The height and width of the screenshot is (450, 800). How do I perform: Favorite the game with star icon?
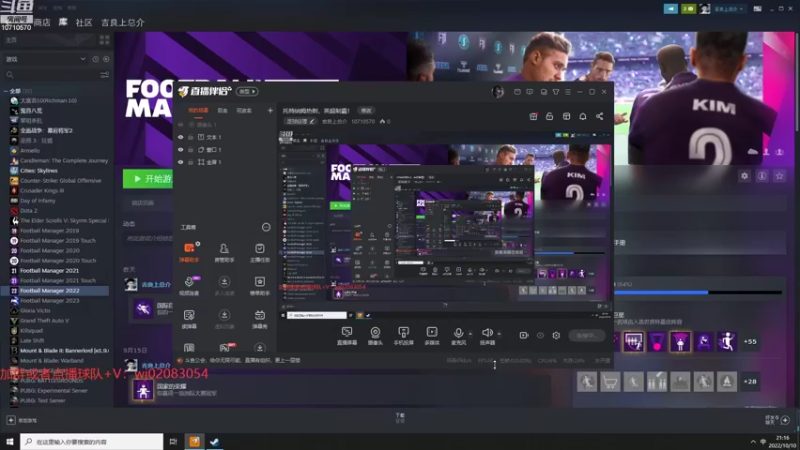(x=779, y=176)
